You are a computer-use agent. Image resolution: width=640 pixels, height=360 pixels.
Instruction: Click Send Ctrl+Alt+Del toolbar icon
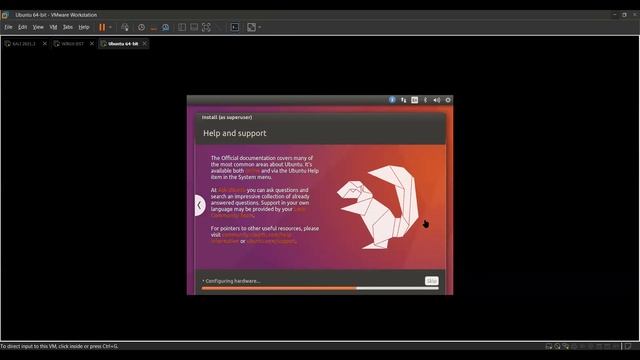click(125, 27)
